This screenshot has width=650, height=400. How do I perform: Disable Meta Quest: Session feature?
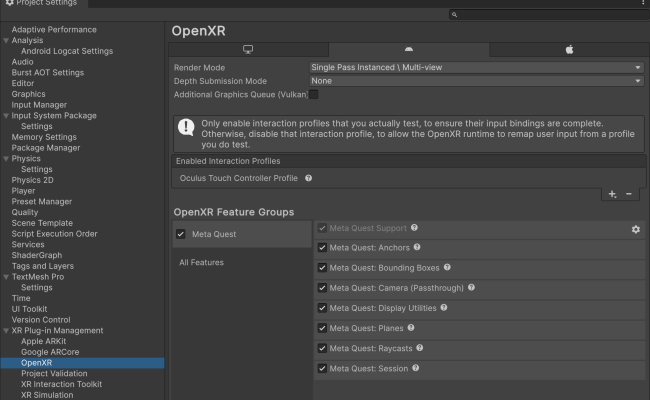(x=322, y=368)
